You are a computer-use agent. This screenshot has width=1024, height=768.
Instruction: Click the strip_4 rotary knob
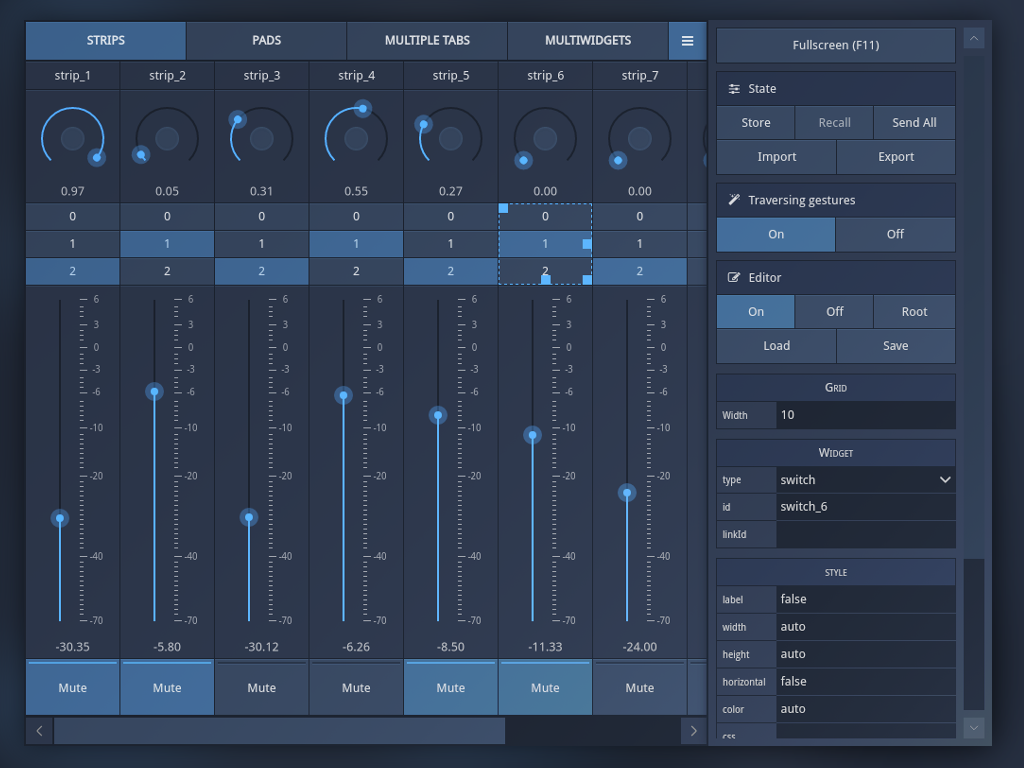point(356,139)
